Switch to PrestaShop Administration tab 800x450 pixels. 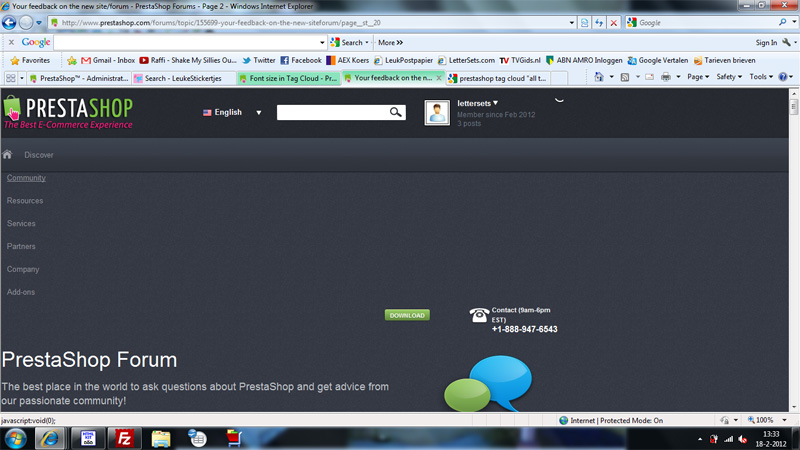coord(79,78)
